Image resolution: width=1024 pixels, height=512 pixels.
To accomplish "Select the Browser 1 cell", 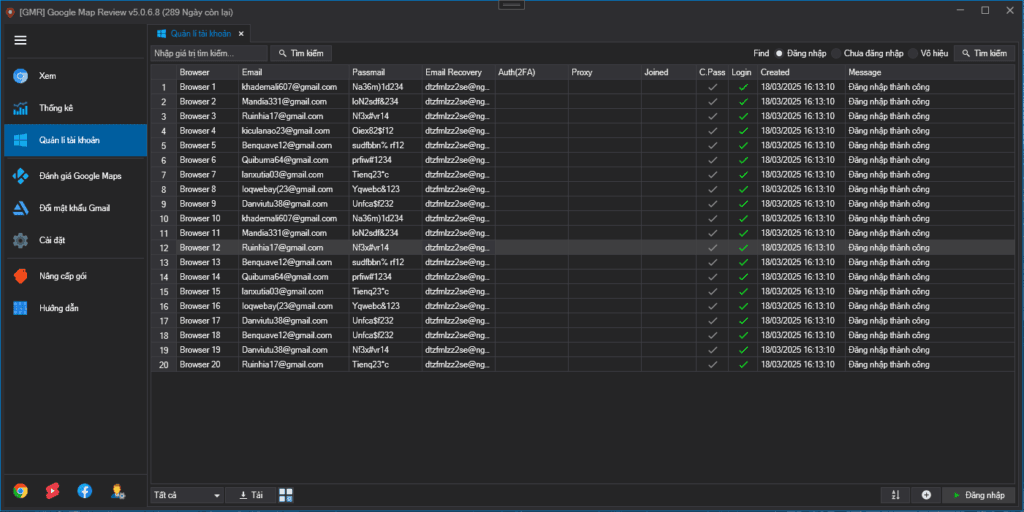I will click(x=207, y=87).
